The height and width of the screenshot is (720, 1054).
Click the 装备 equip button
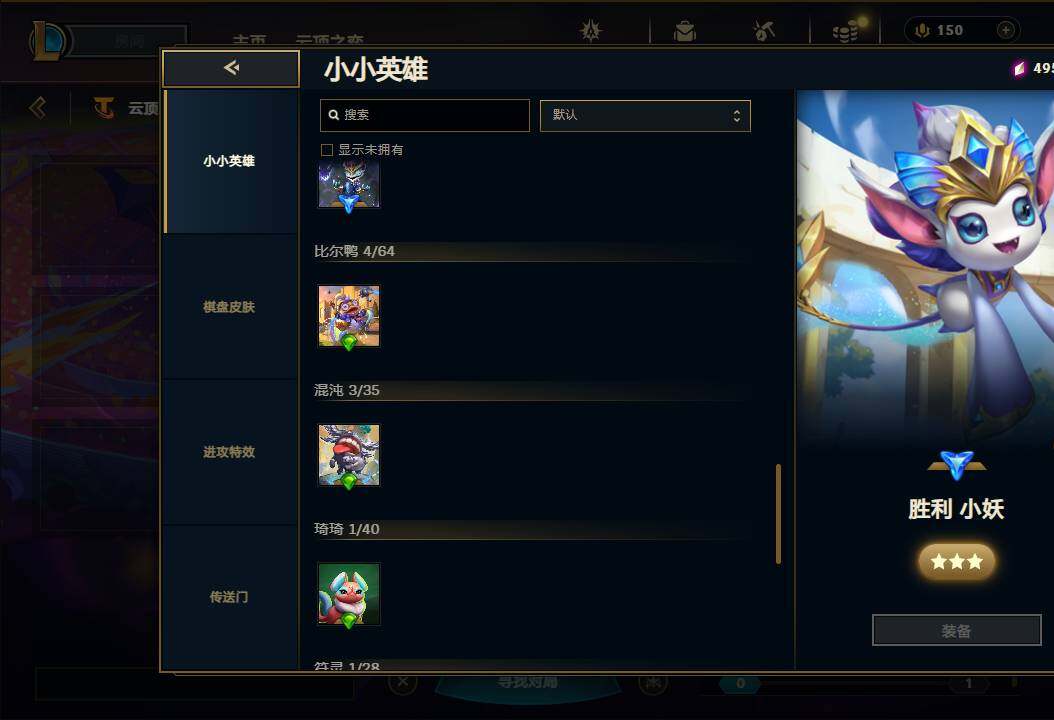pyautogui.click(x=956, y=631)
